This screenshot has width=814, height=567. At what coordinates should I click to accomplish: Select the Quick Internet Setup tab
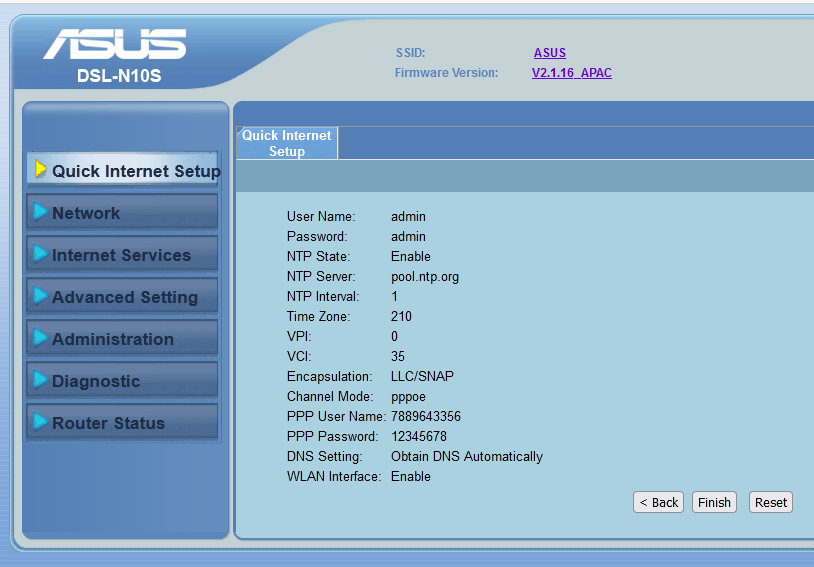tap(287, 143)
